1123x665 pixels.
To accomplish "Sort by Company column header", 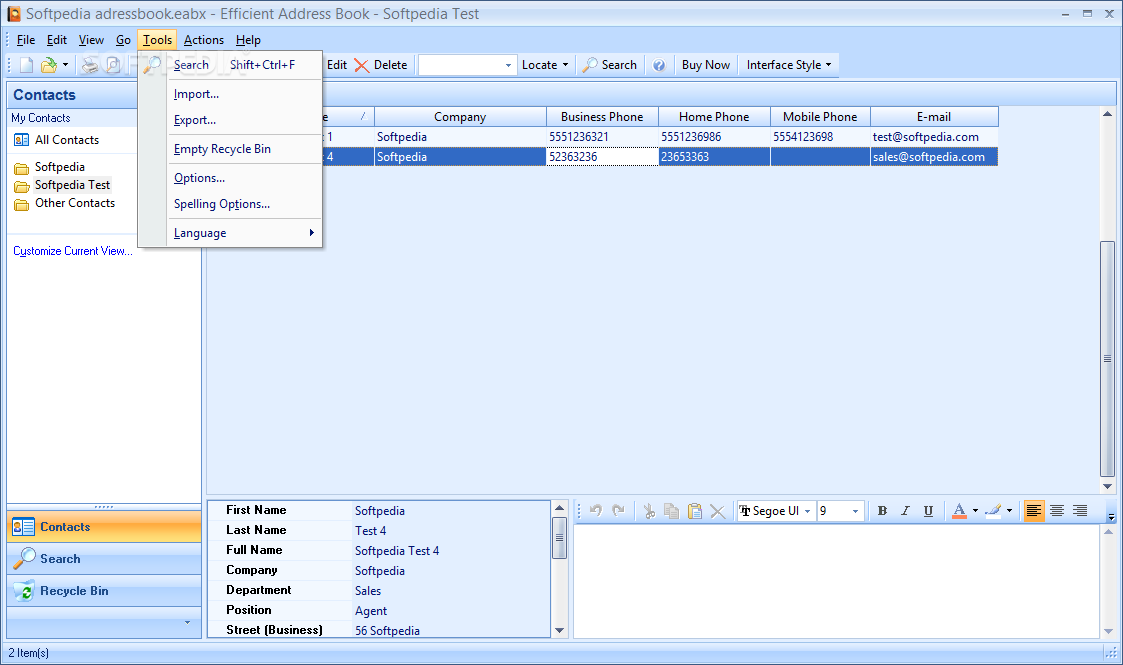I will pos(460,117).
